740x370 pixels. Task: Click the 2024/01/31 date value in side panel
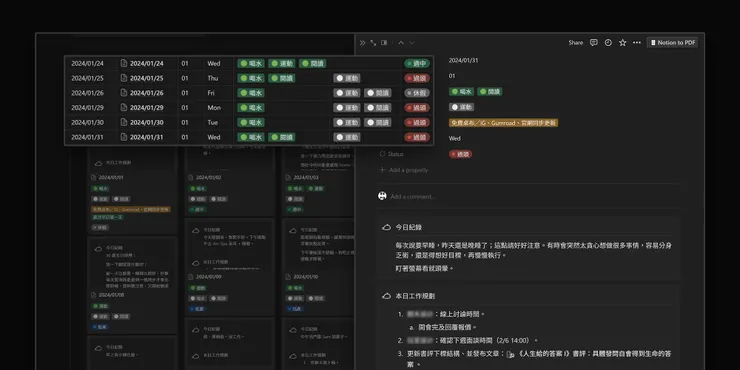coord(463,60)
